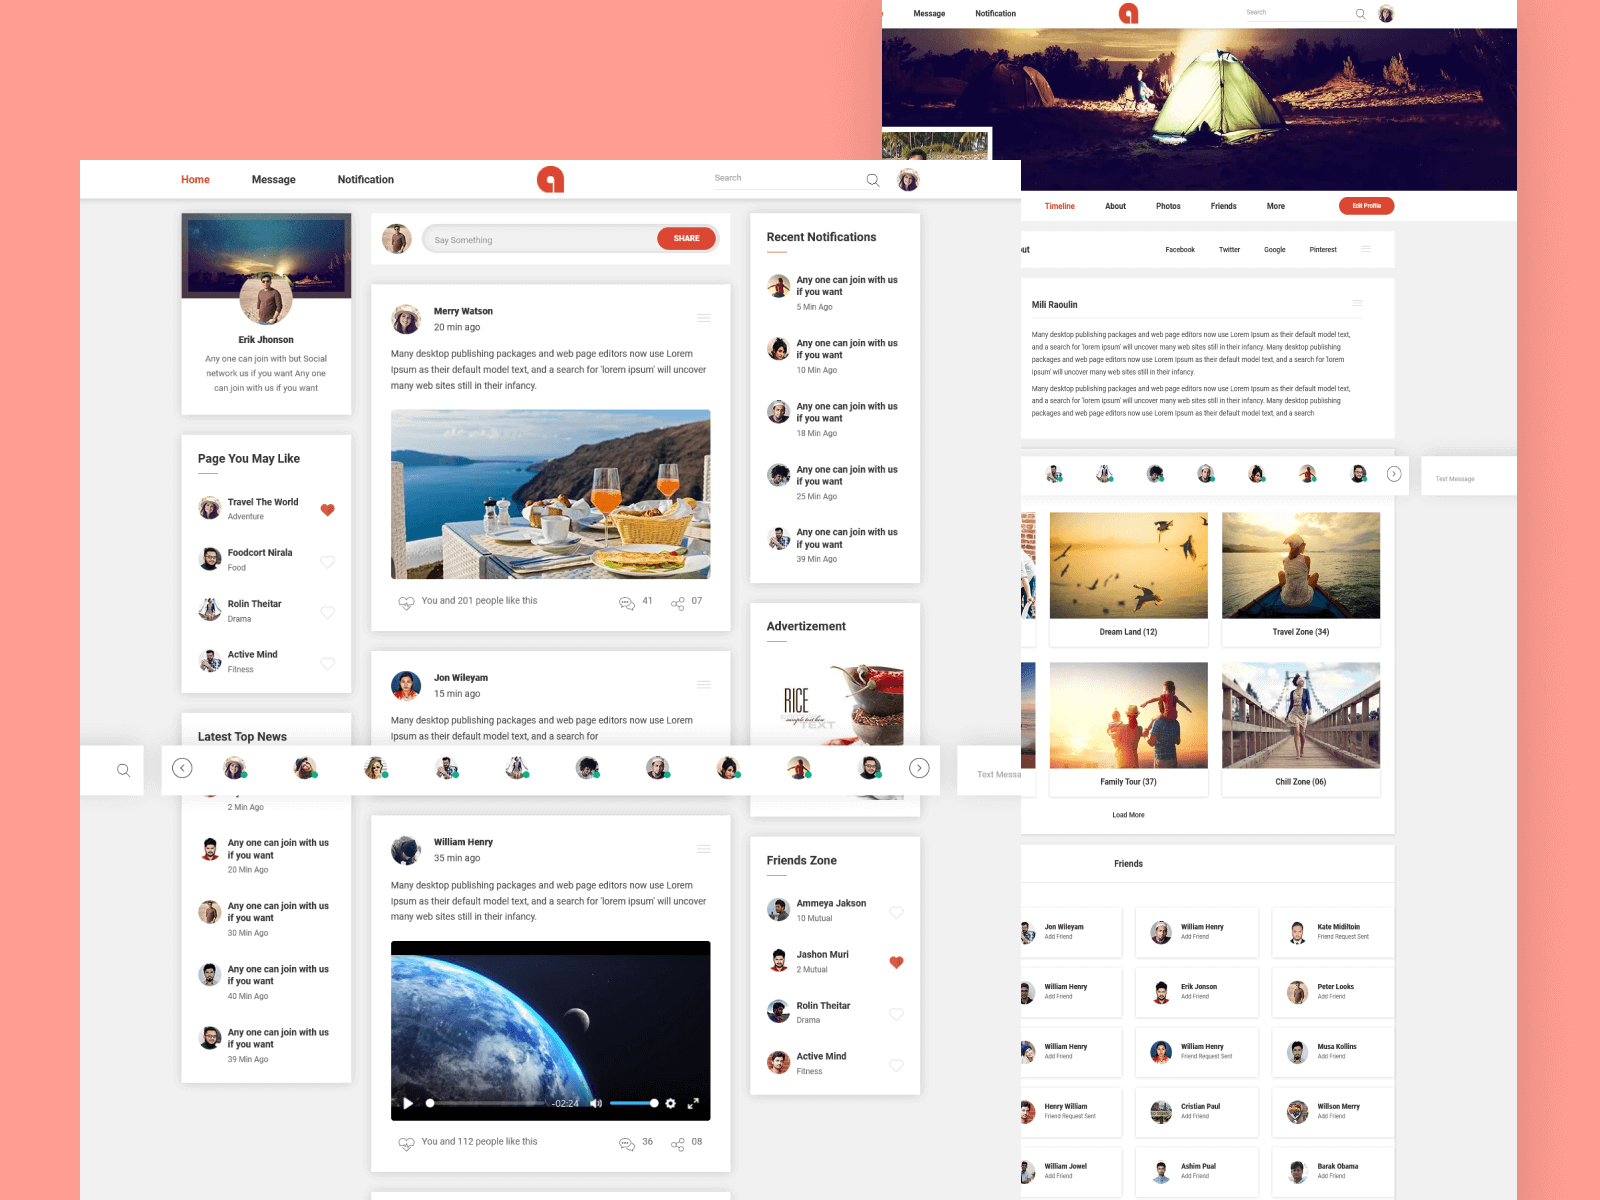Open Notification tab in front window

click(x=365, y=180)
